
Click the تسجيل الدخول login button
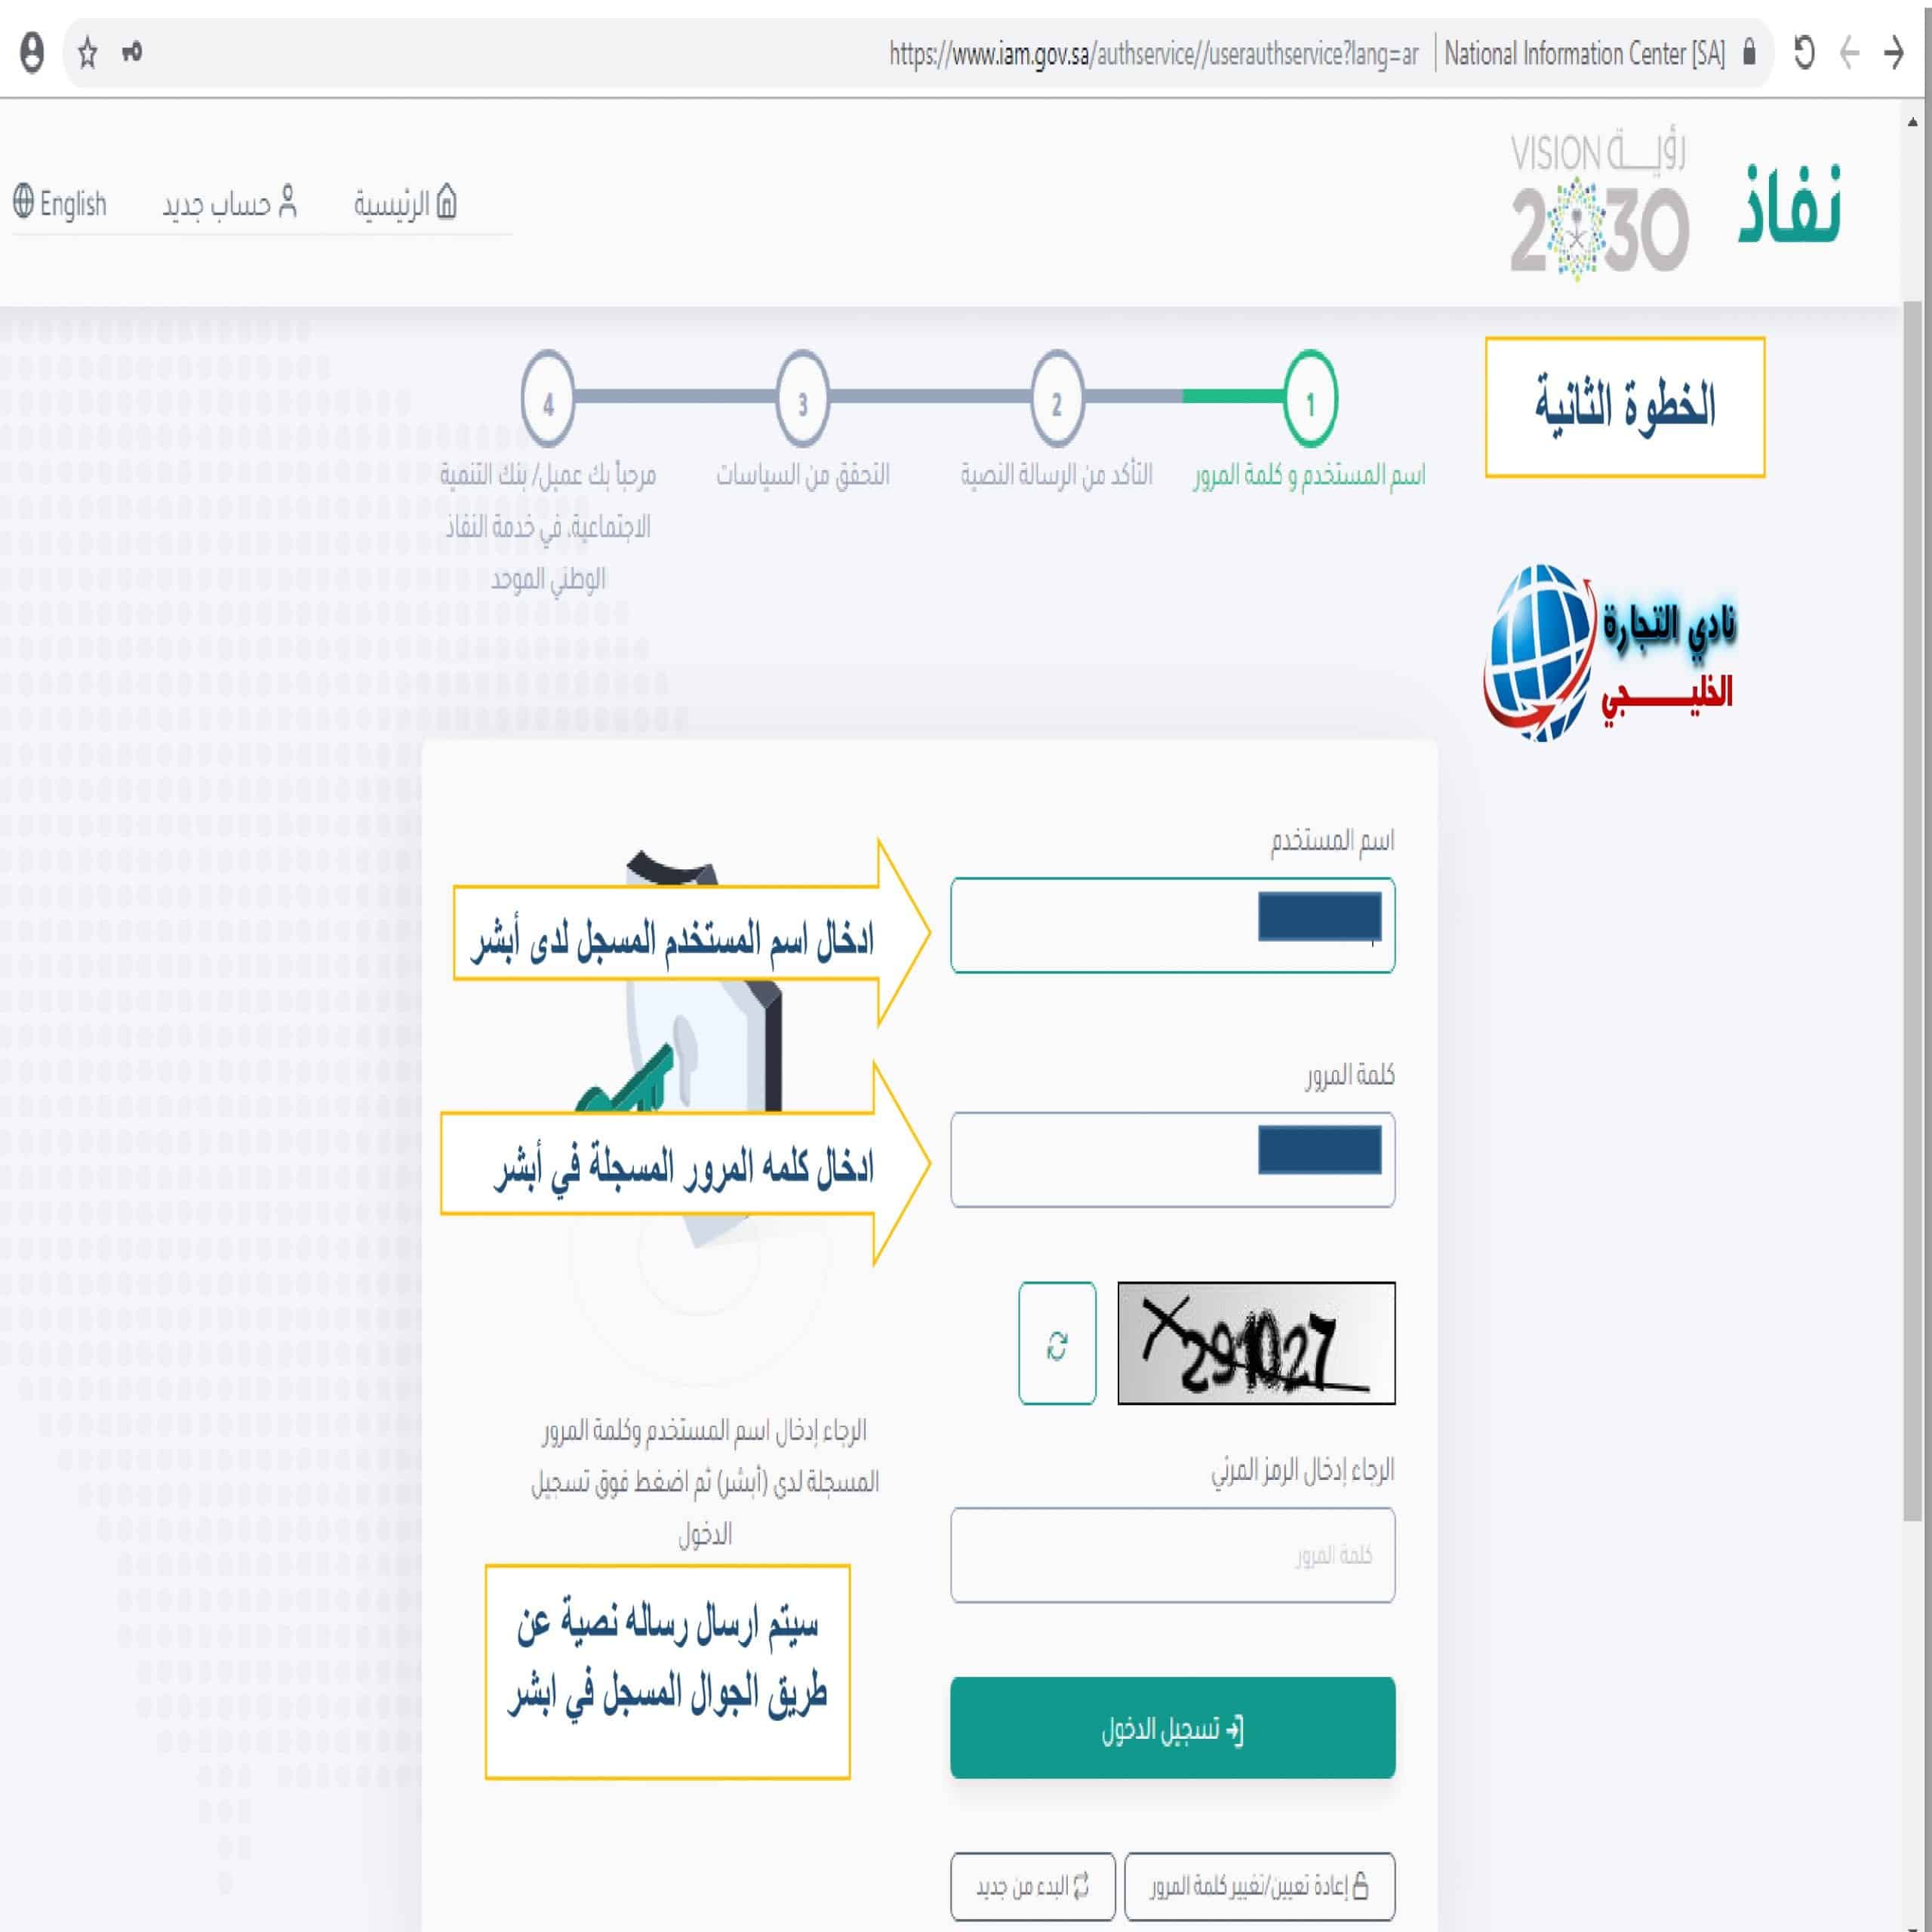click(1173, 1729)
